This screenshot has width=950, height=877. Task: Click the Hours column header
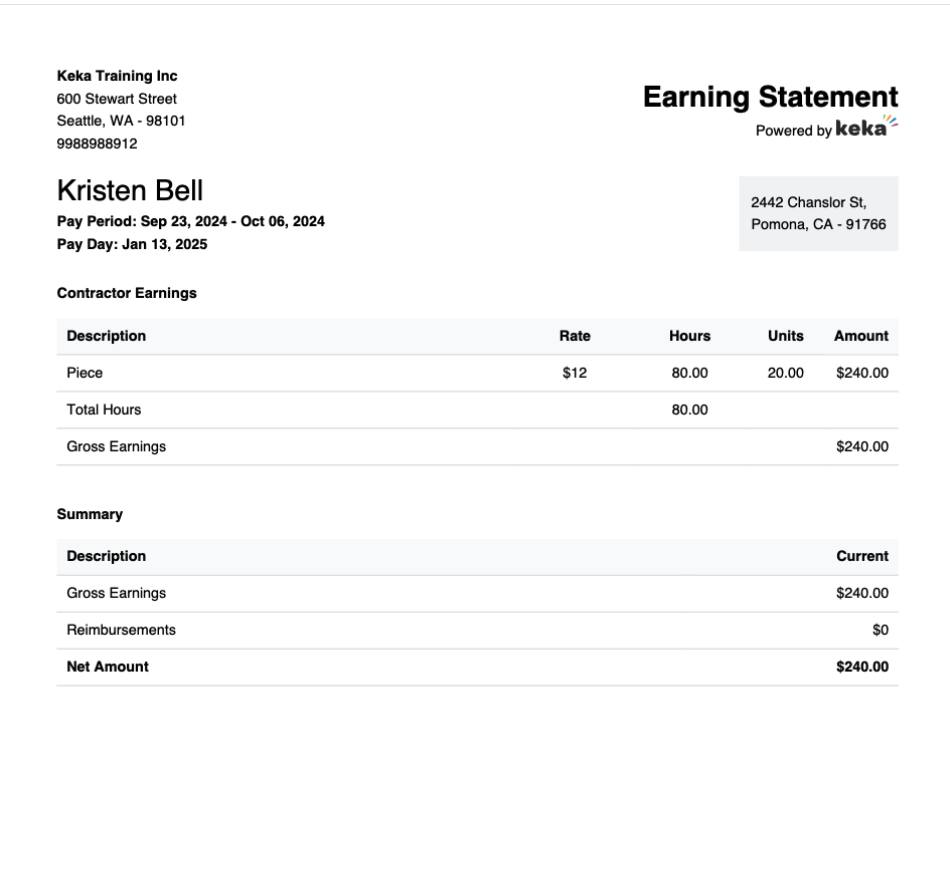690,336
